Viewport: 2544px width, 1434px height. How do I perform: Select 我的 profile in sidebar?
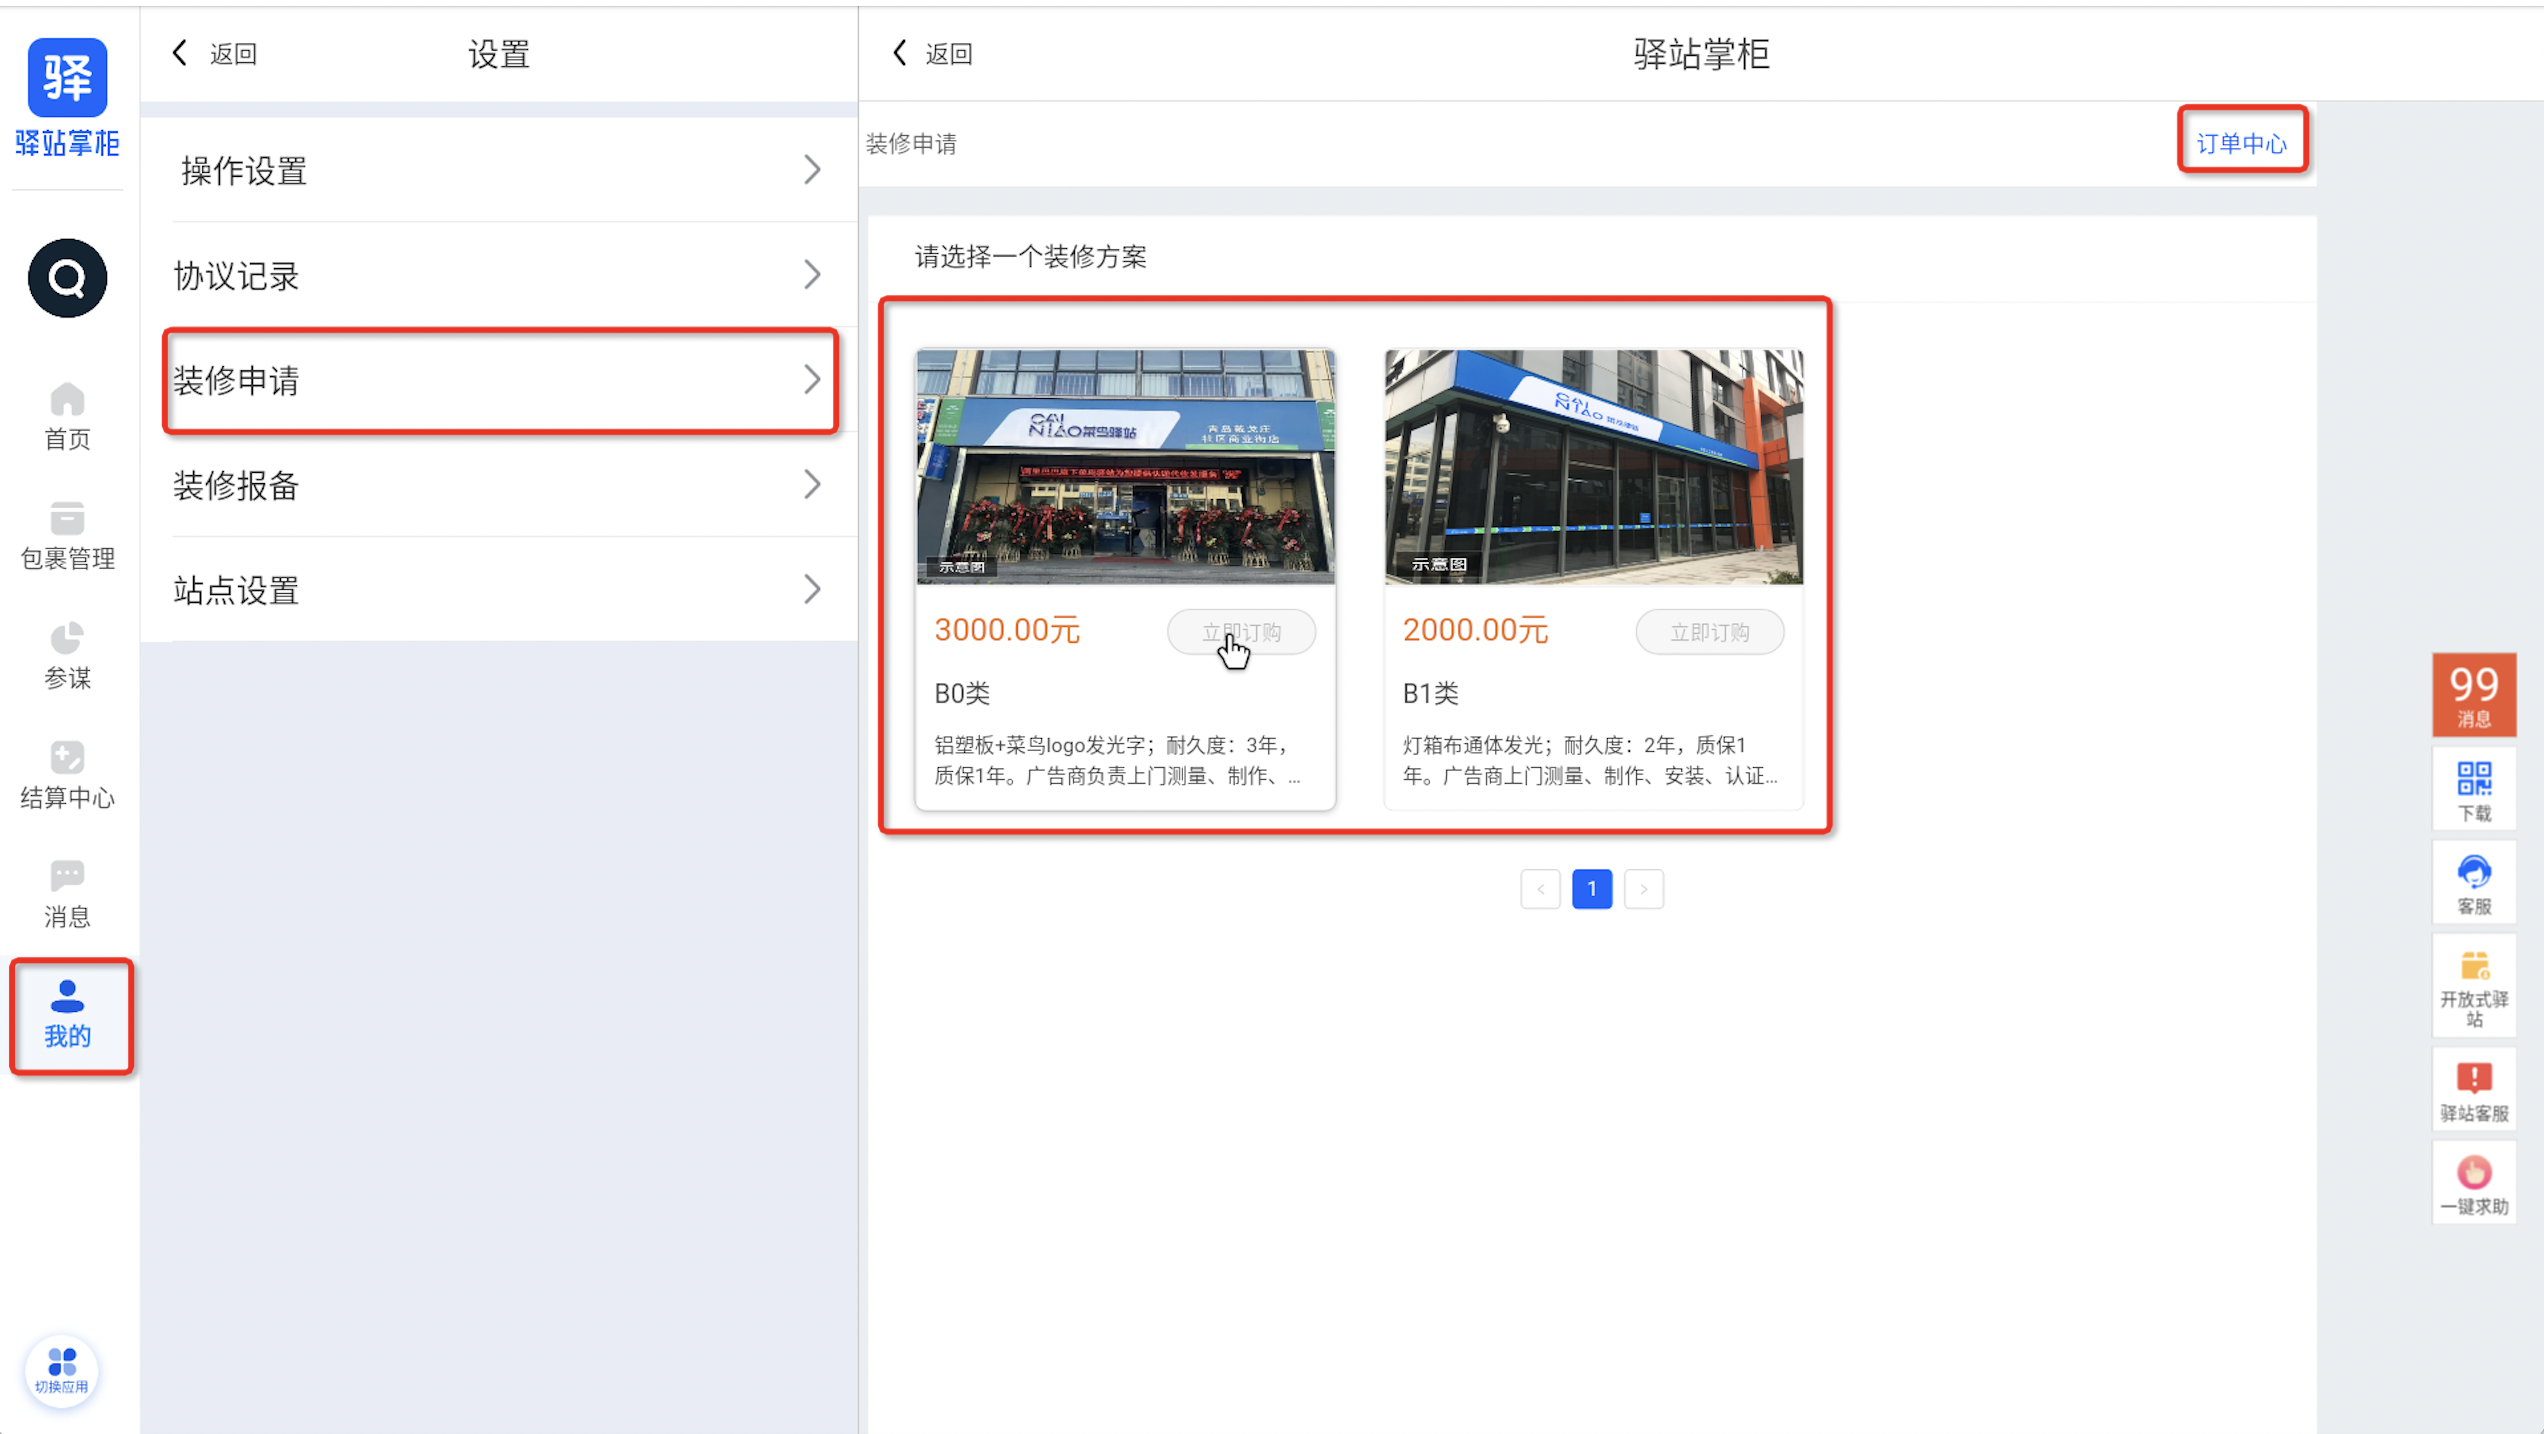tap(67, 1014)
